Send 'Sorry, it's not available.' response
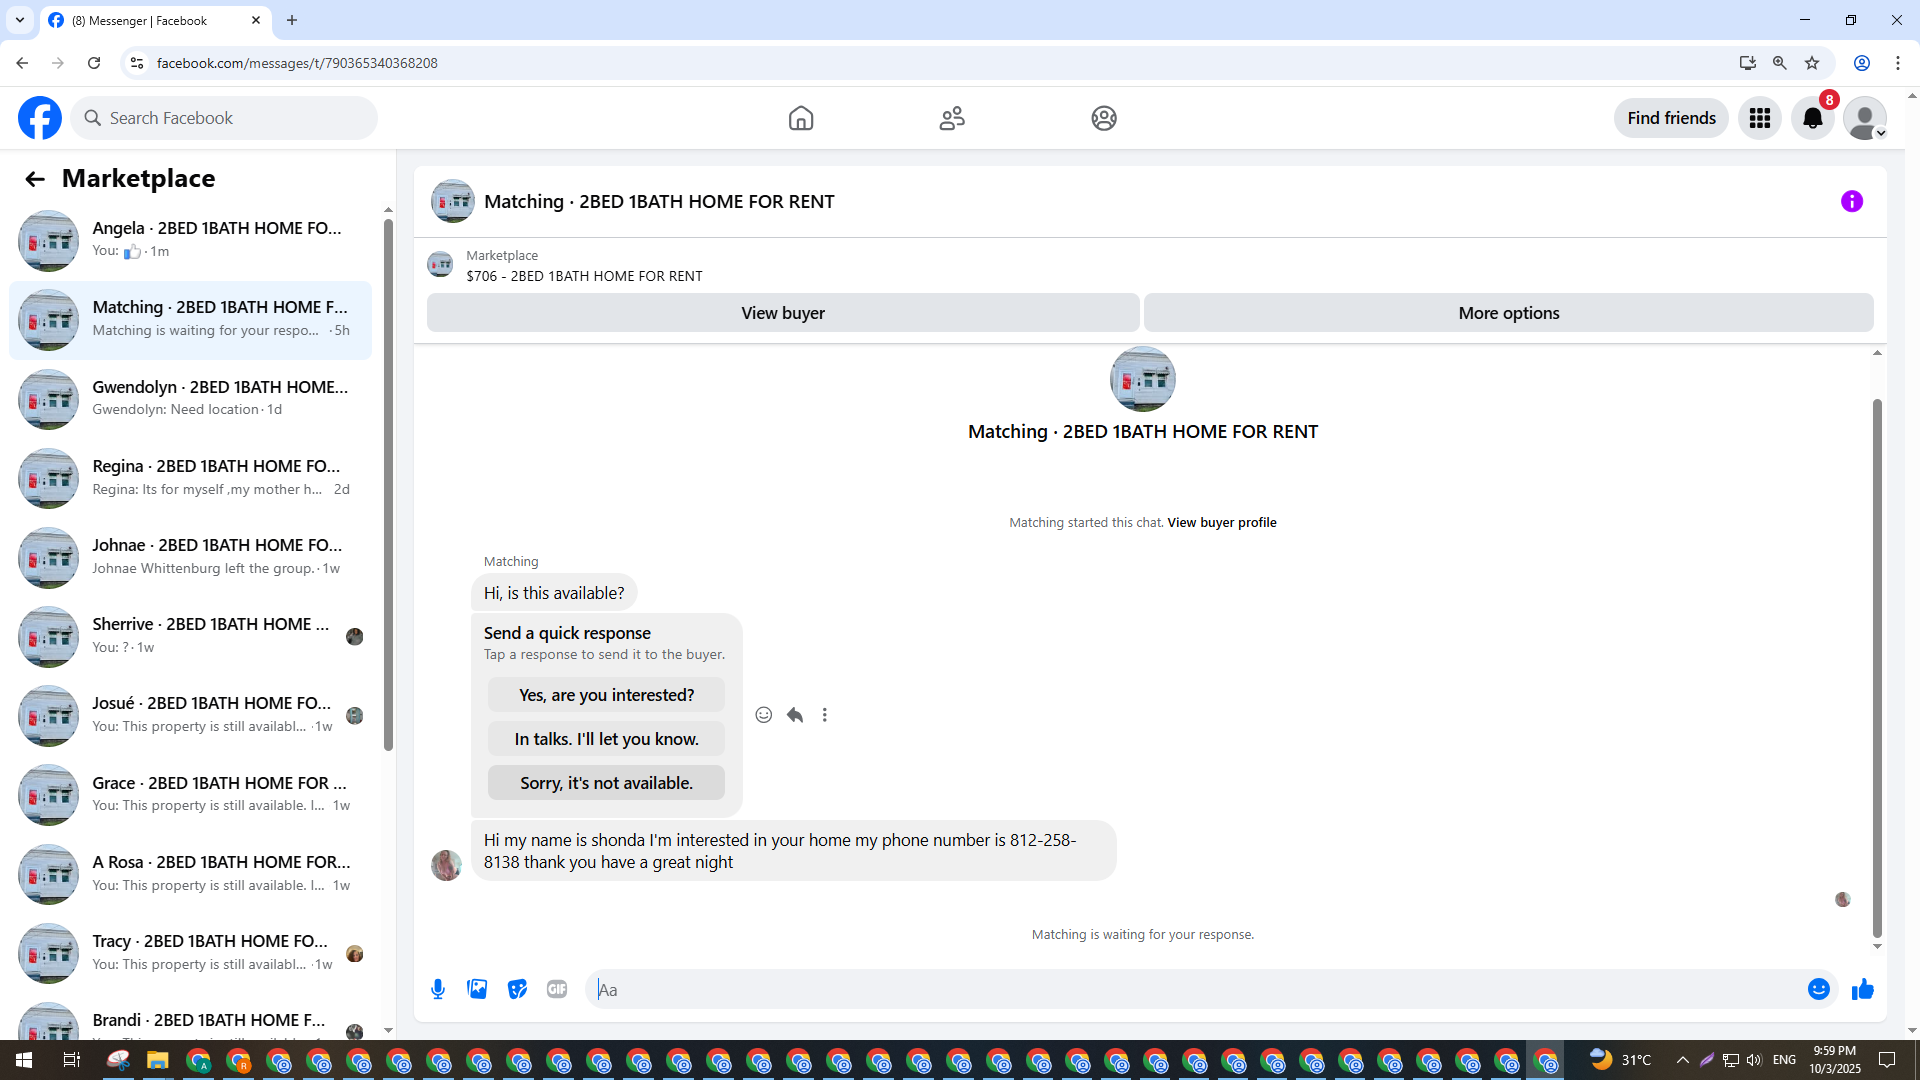The height and width of the screenshot is (1080, 1920). [606, 783]
